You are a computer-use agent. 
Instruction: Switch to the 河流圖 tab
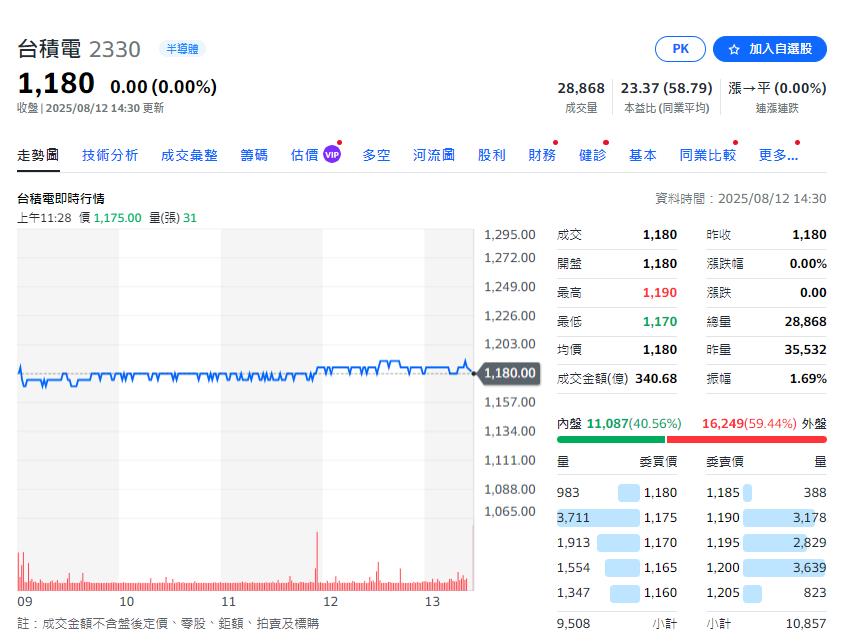[434, 155]
